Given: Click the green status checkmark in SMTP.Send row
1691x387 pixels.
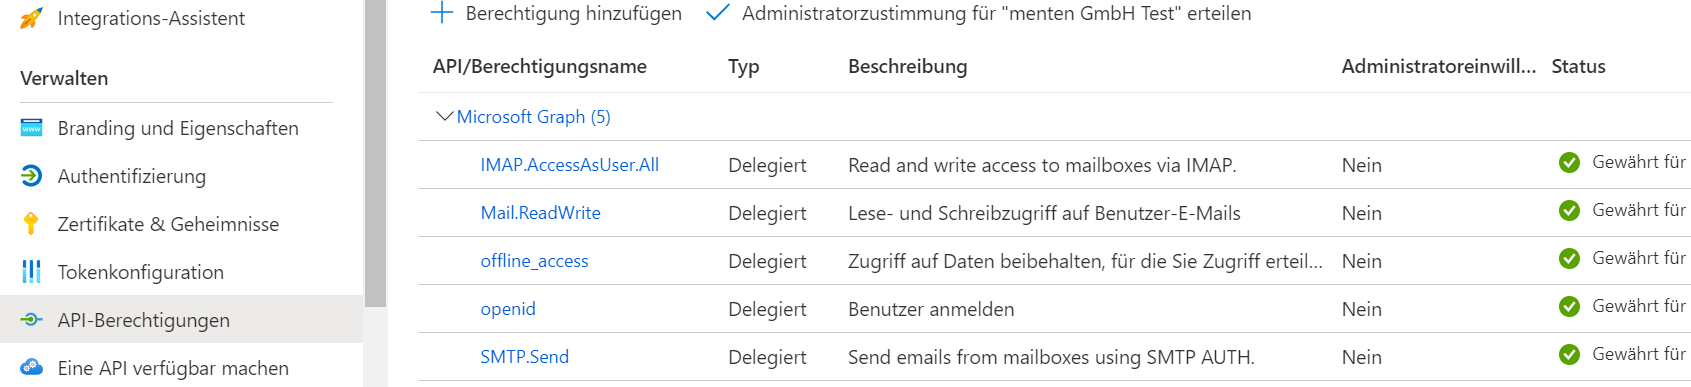Looking at the screenshot, I should click(x=1569, y=355).
